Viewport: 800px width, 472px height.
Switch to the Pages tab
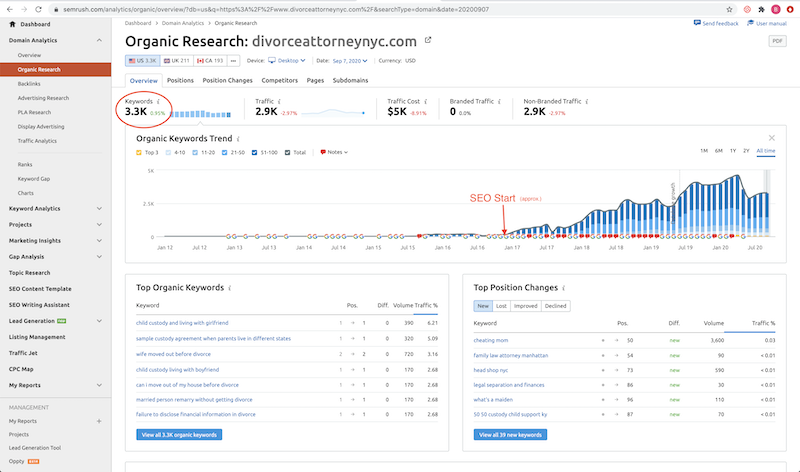[x=315, y=81]
